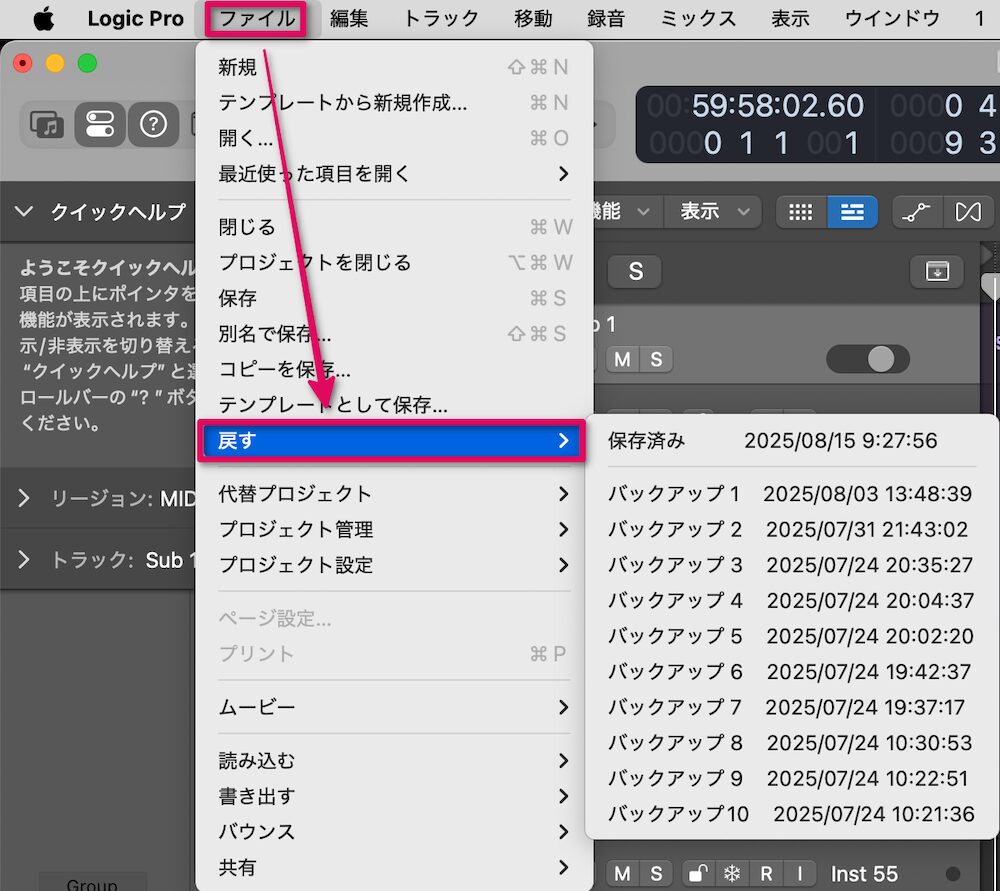This screenshot has height=891, width=1000.
Task: Expand the バウンス submenu
Action: (x=393, y=832)
